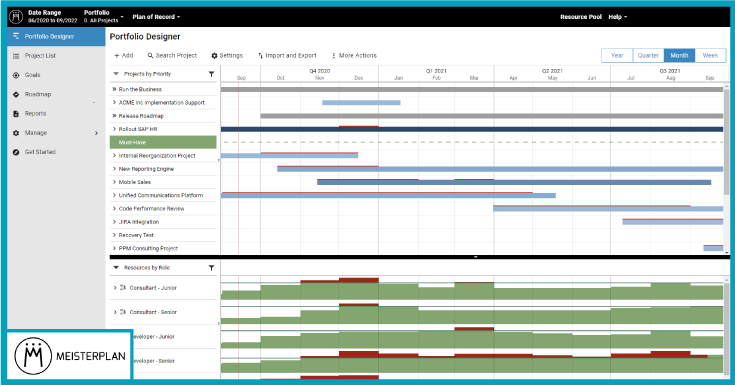This screenshot has width=735, height=385.
Task: Expand Run the Business group
Action: click(114, 89)
